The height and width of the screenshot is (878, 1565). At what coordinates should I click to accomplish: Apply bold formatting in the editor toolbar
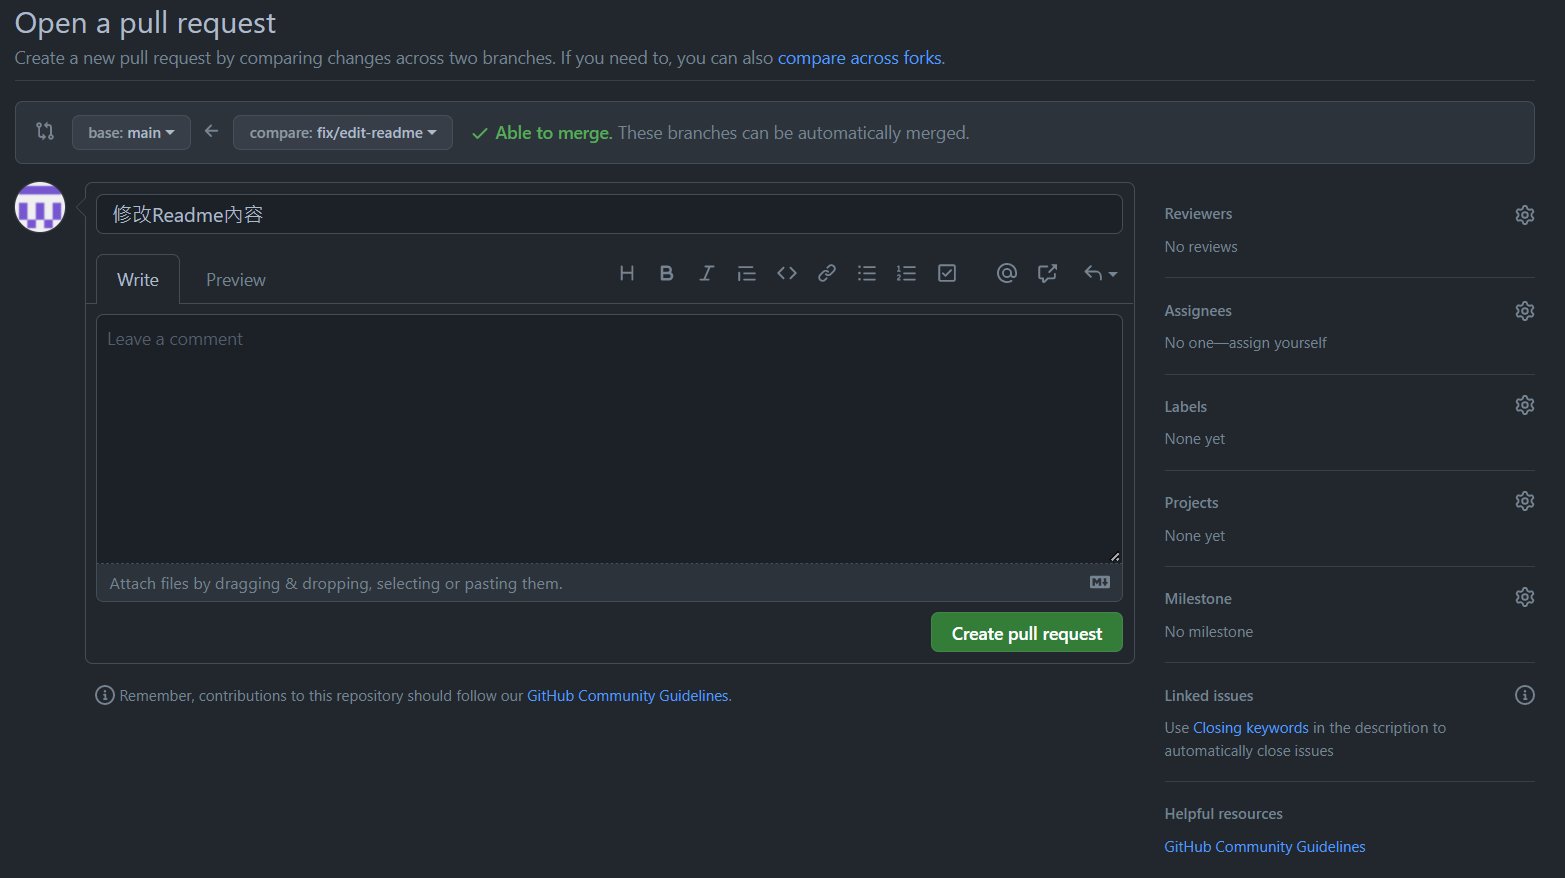coord(666,273)
